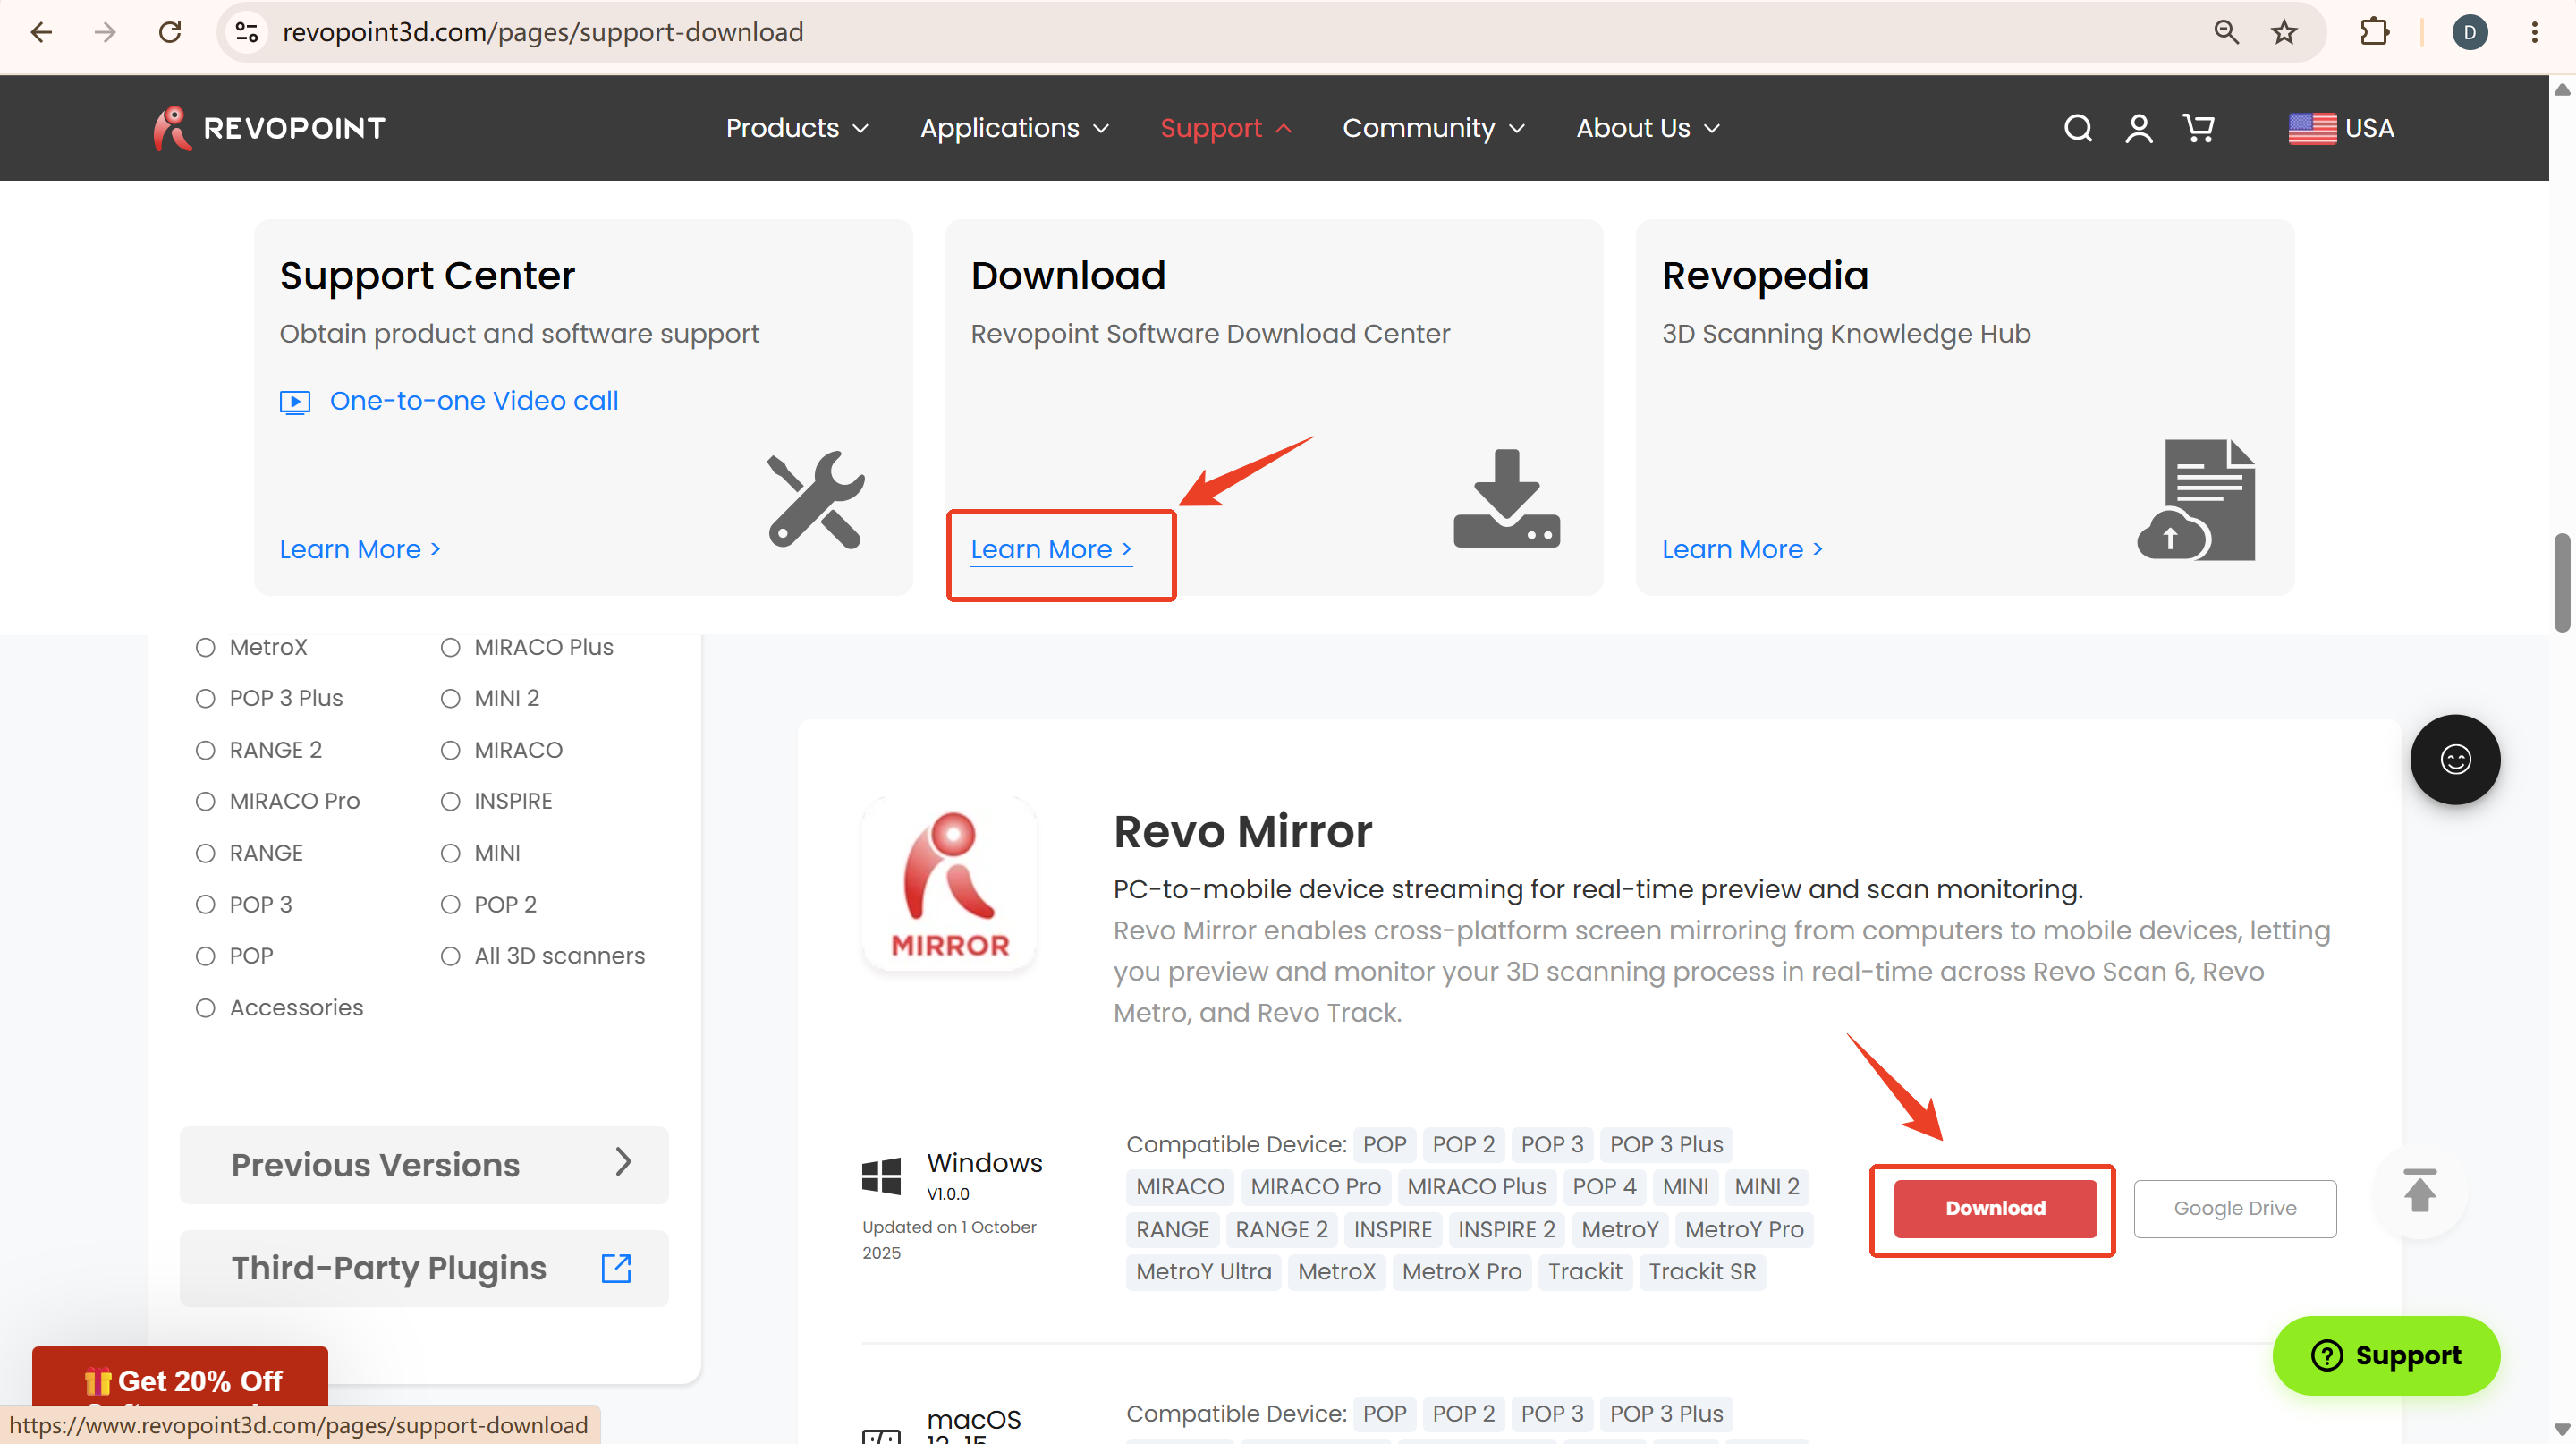
Task: Click the Revo Mirror app icon
Action: click(949, 884)
